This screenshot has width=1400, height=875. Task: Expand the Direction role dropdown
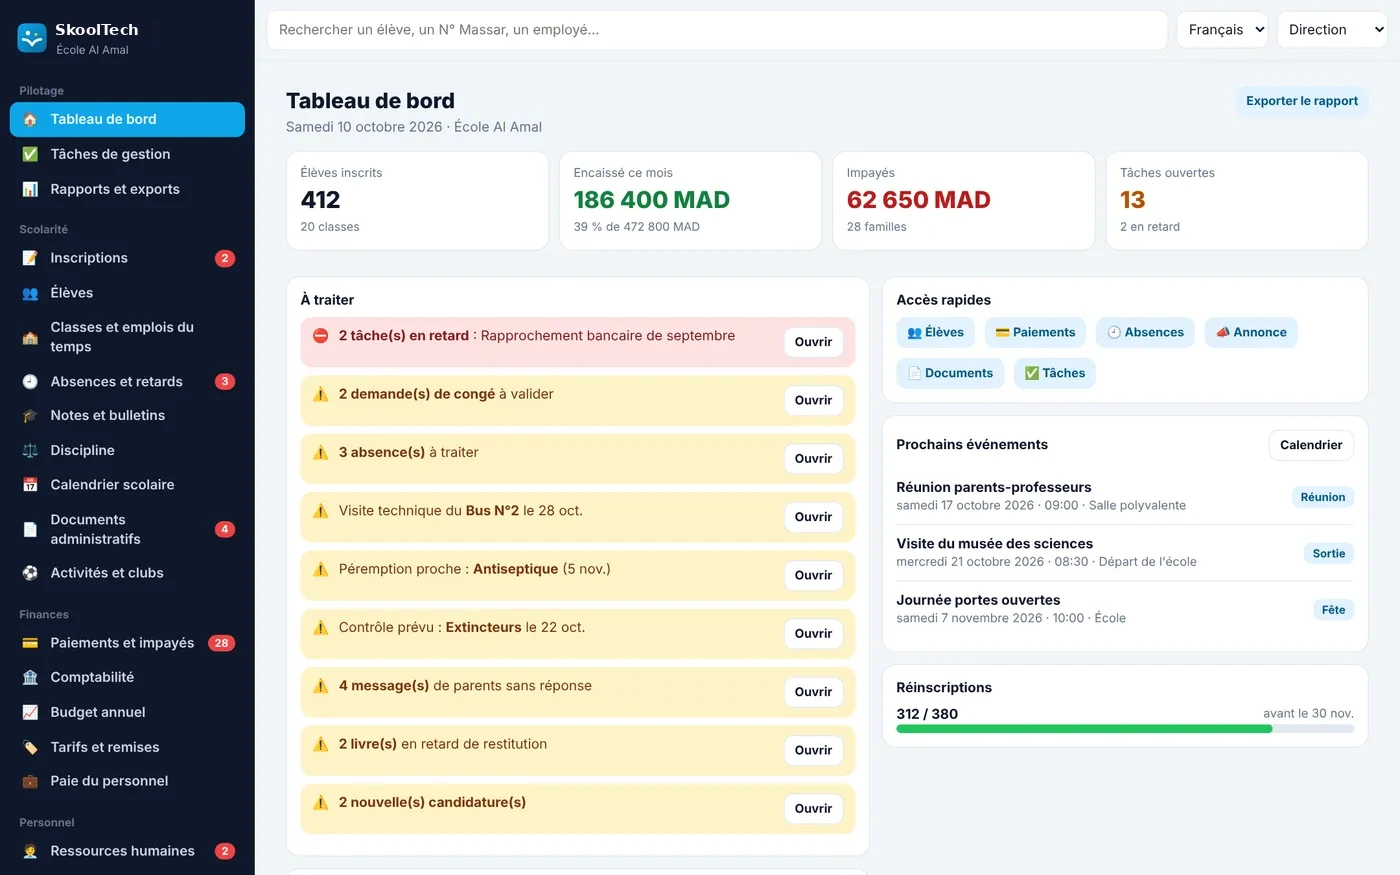pos(1332,30)
